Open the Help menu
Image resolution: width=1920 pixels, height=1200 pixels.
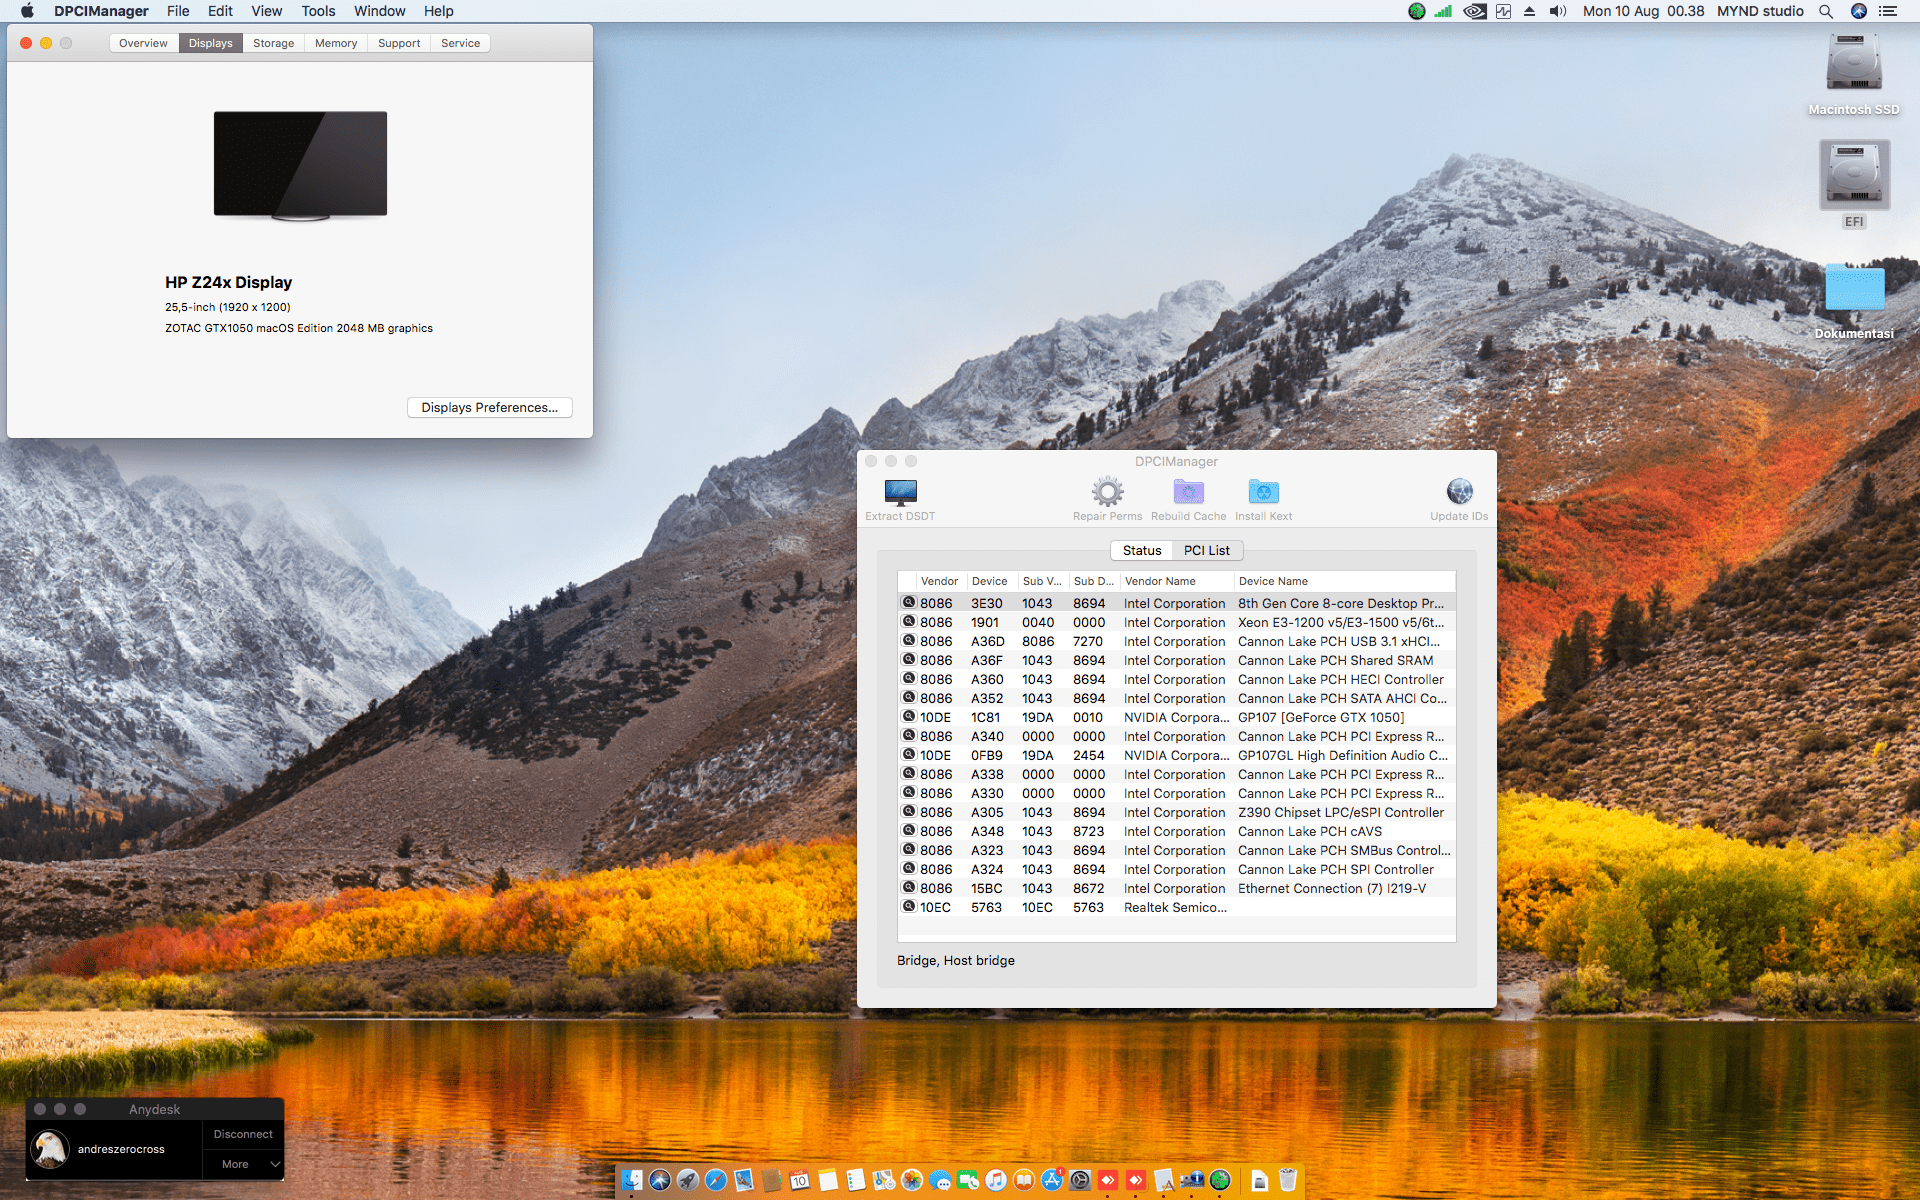point(438,11)
